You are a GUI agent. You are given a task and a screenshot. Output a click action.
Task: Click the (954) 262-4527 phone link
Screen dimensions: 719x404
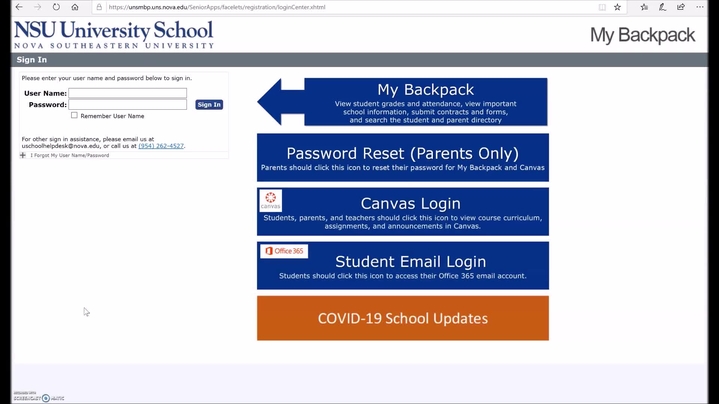[x=161, y=146]
